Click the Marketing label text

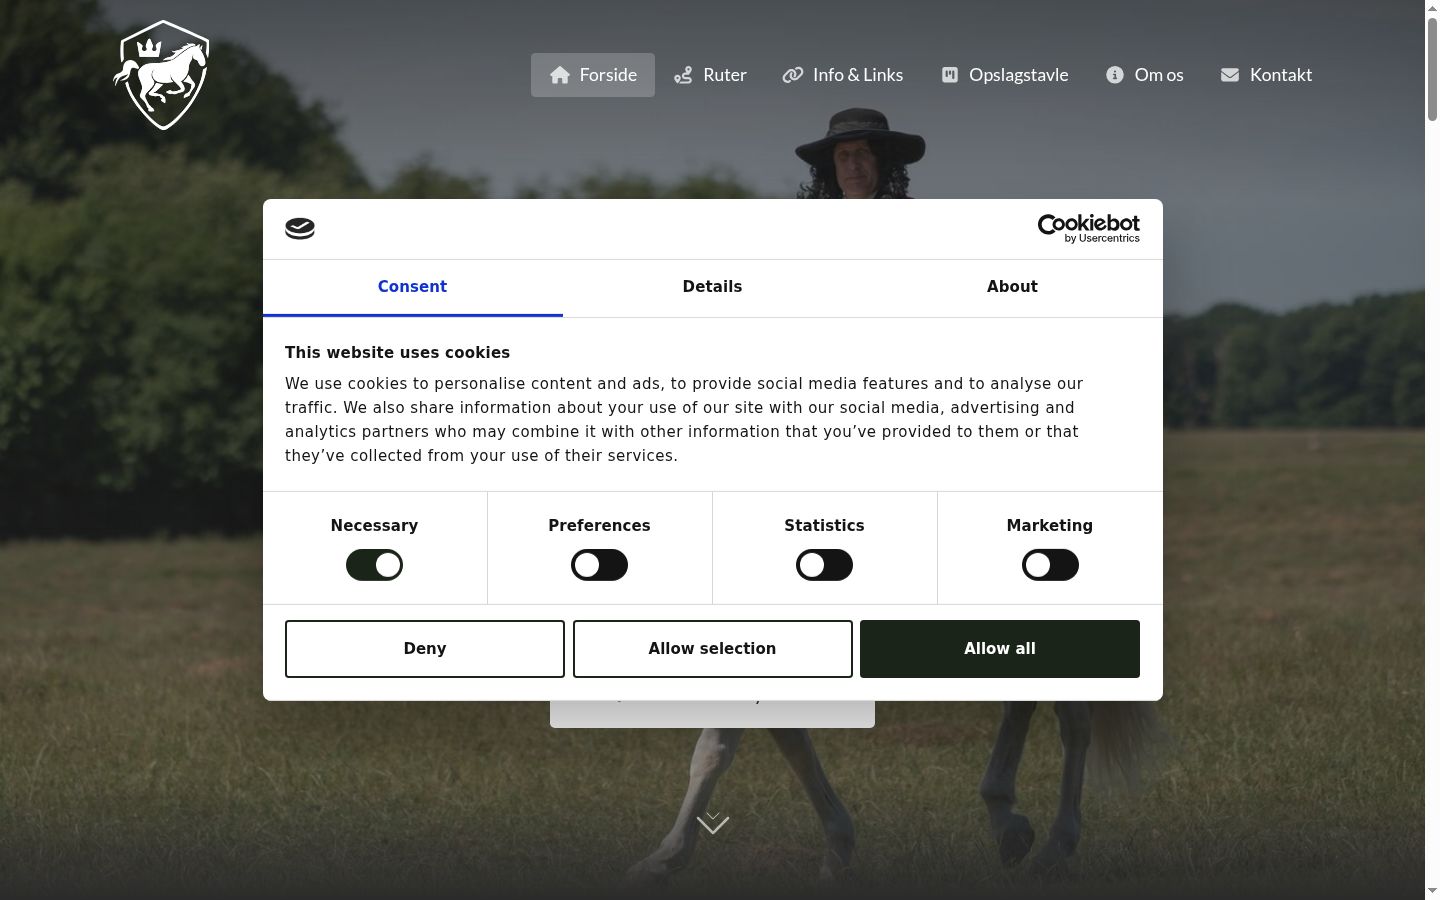[1050, 525]
